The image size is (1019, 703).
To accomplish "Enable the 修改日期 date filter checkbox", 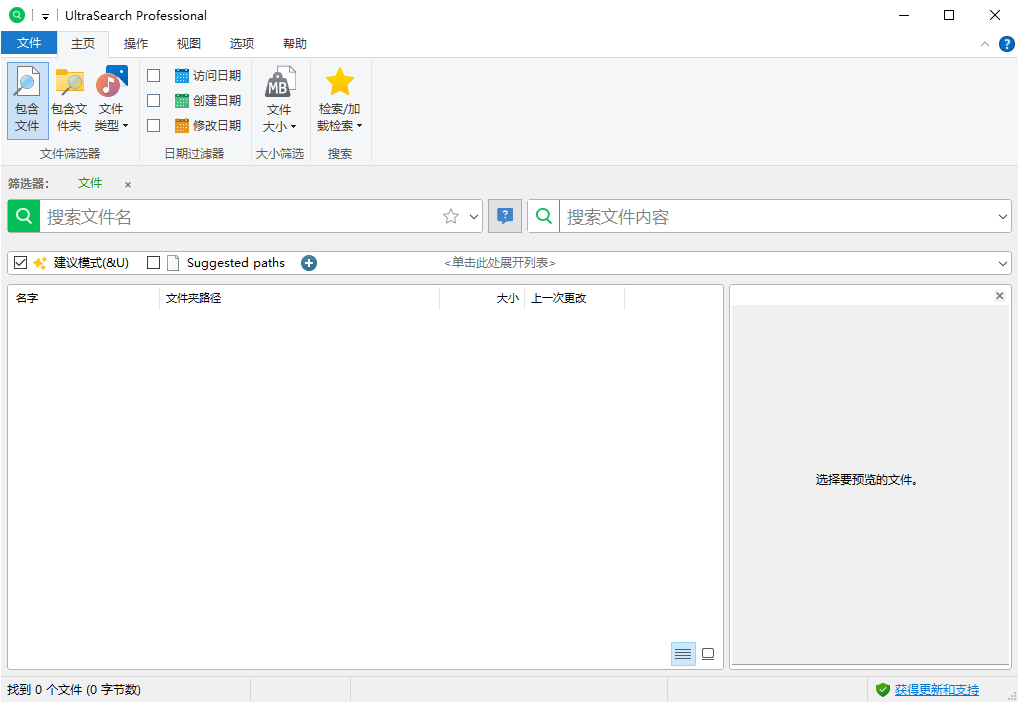I will (153, 125).
